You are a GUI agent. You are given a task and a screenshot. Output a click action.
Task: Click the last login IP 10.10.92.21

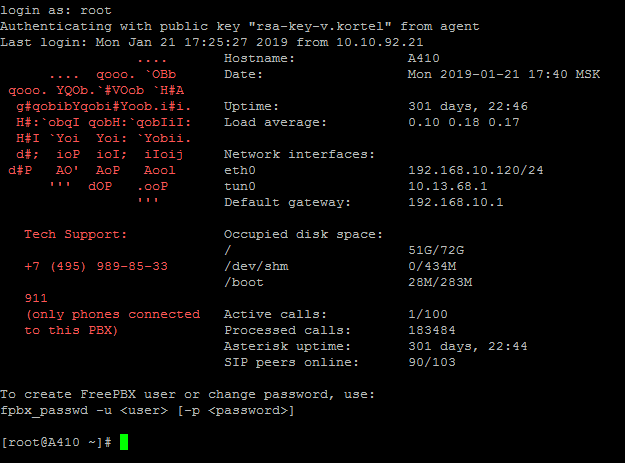[379, 42]
